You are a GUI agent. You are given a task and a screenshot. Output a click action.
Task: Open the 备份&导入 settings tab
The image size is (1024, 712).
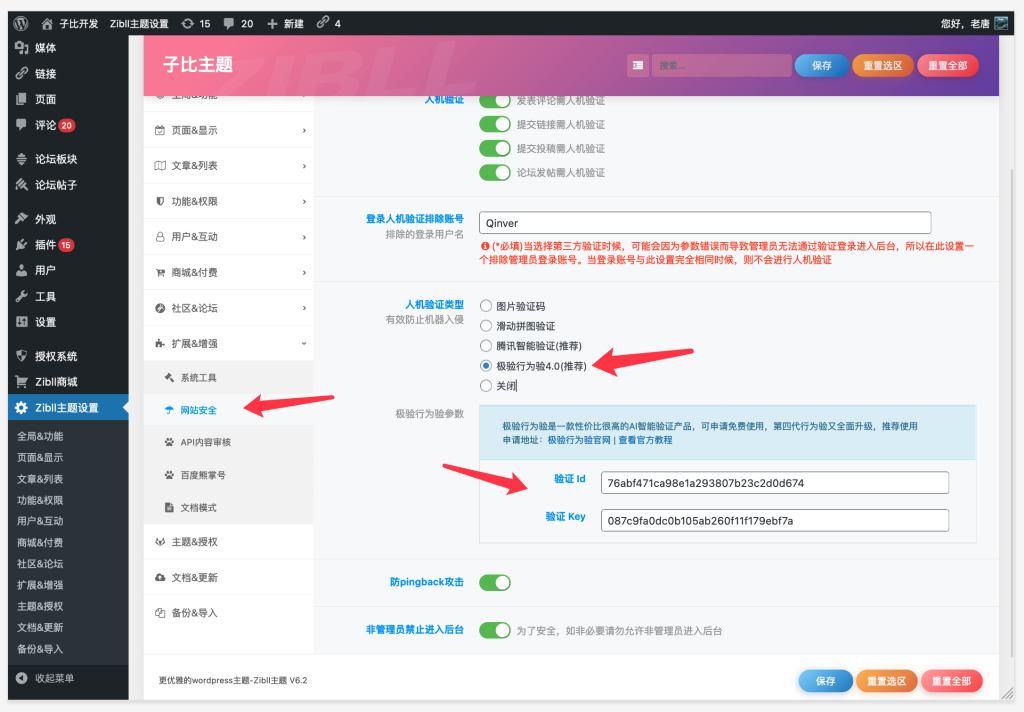229,613
